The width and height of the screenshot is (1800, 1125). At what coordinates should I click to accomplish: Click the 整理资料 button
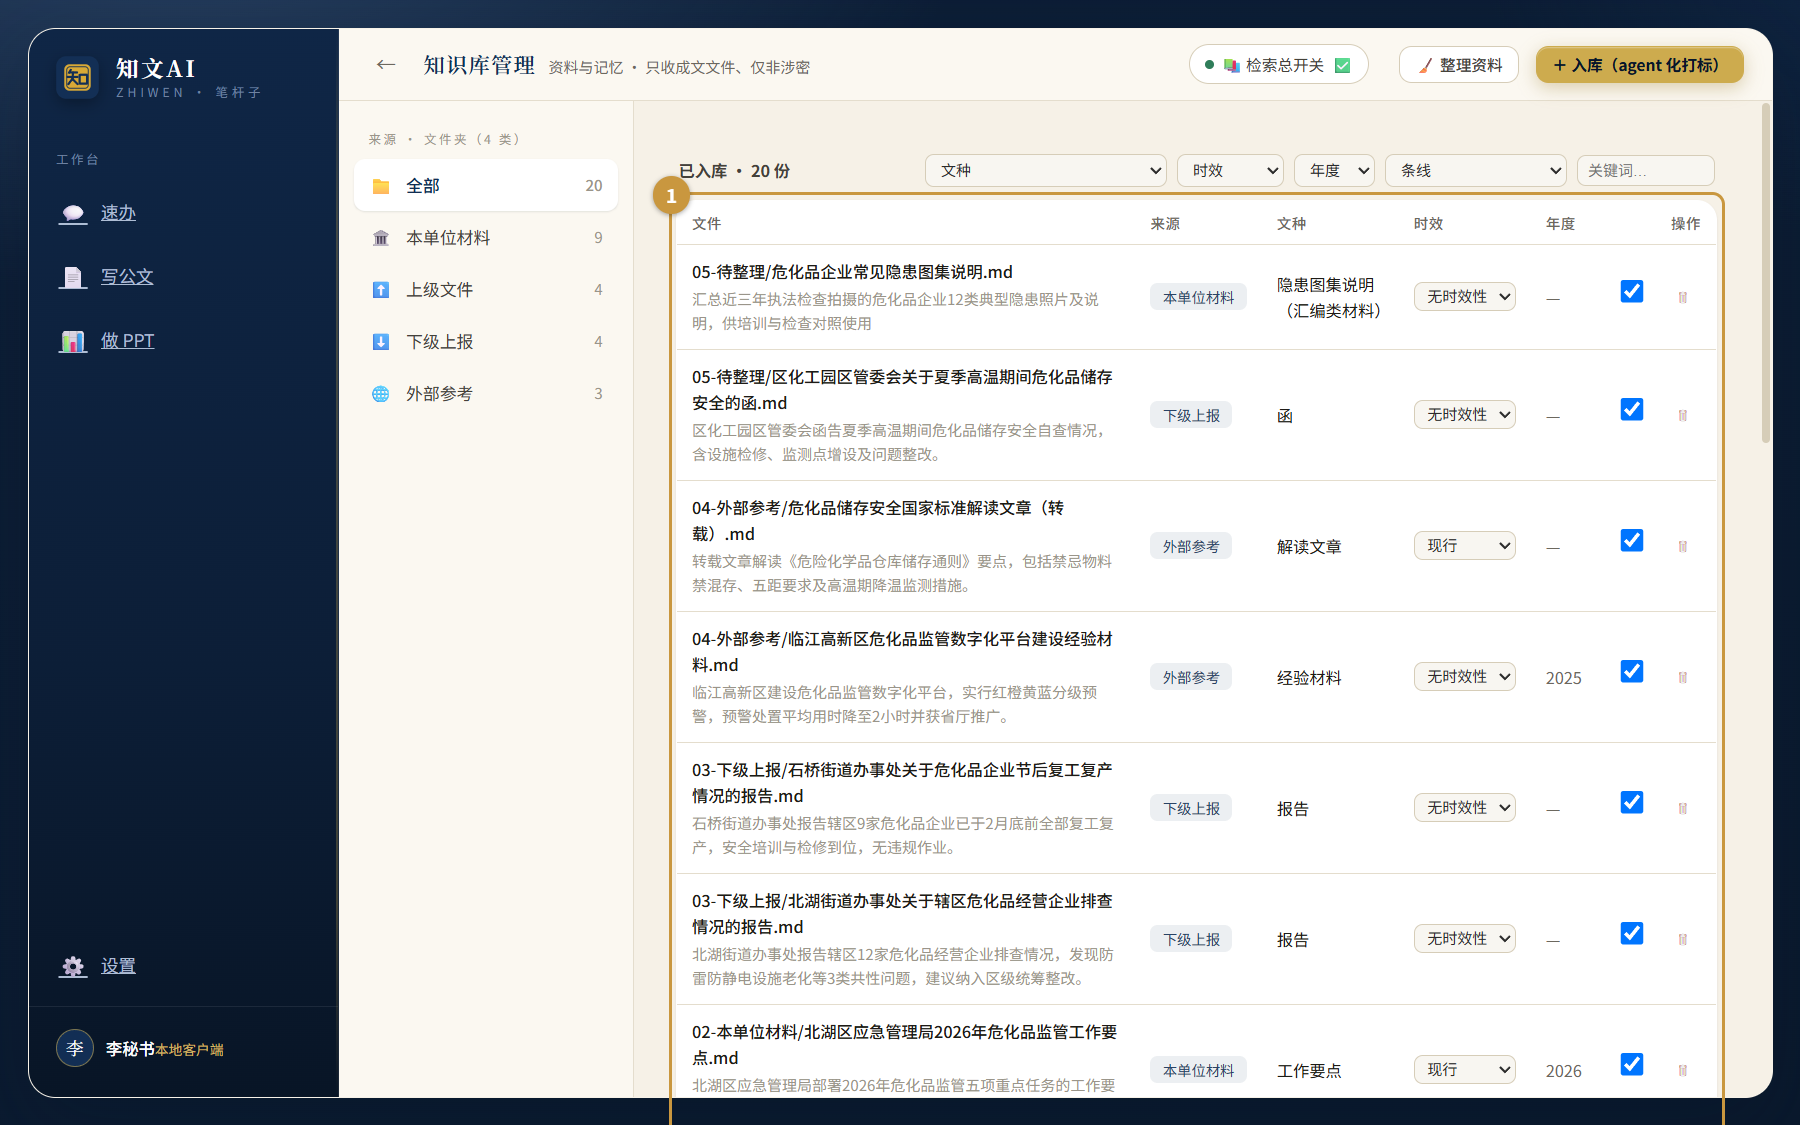tap(1458, 65)
